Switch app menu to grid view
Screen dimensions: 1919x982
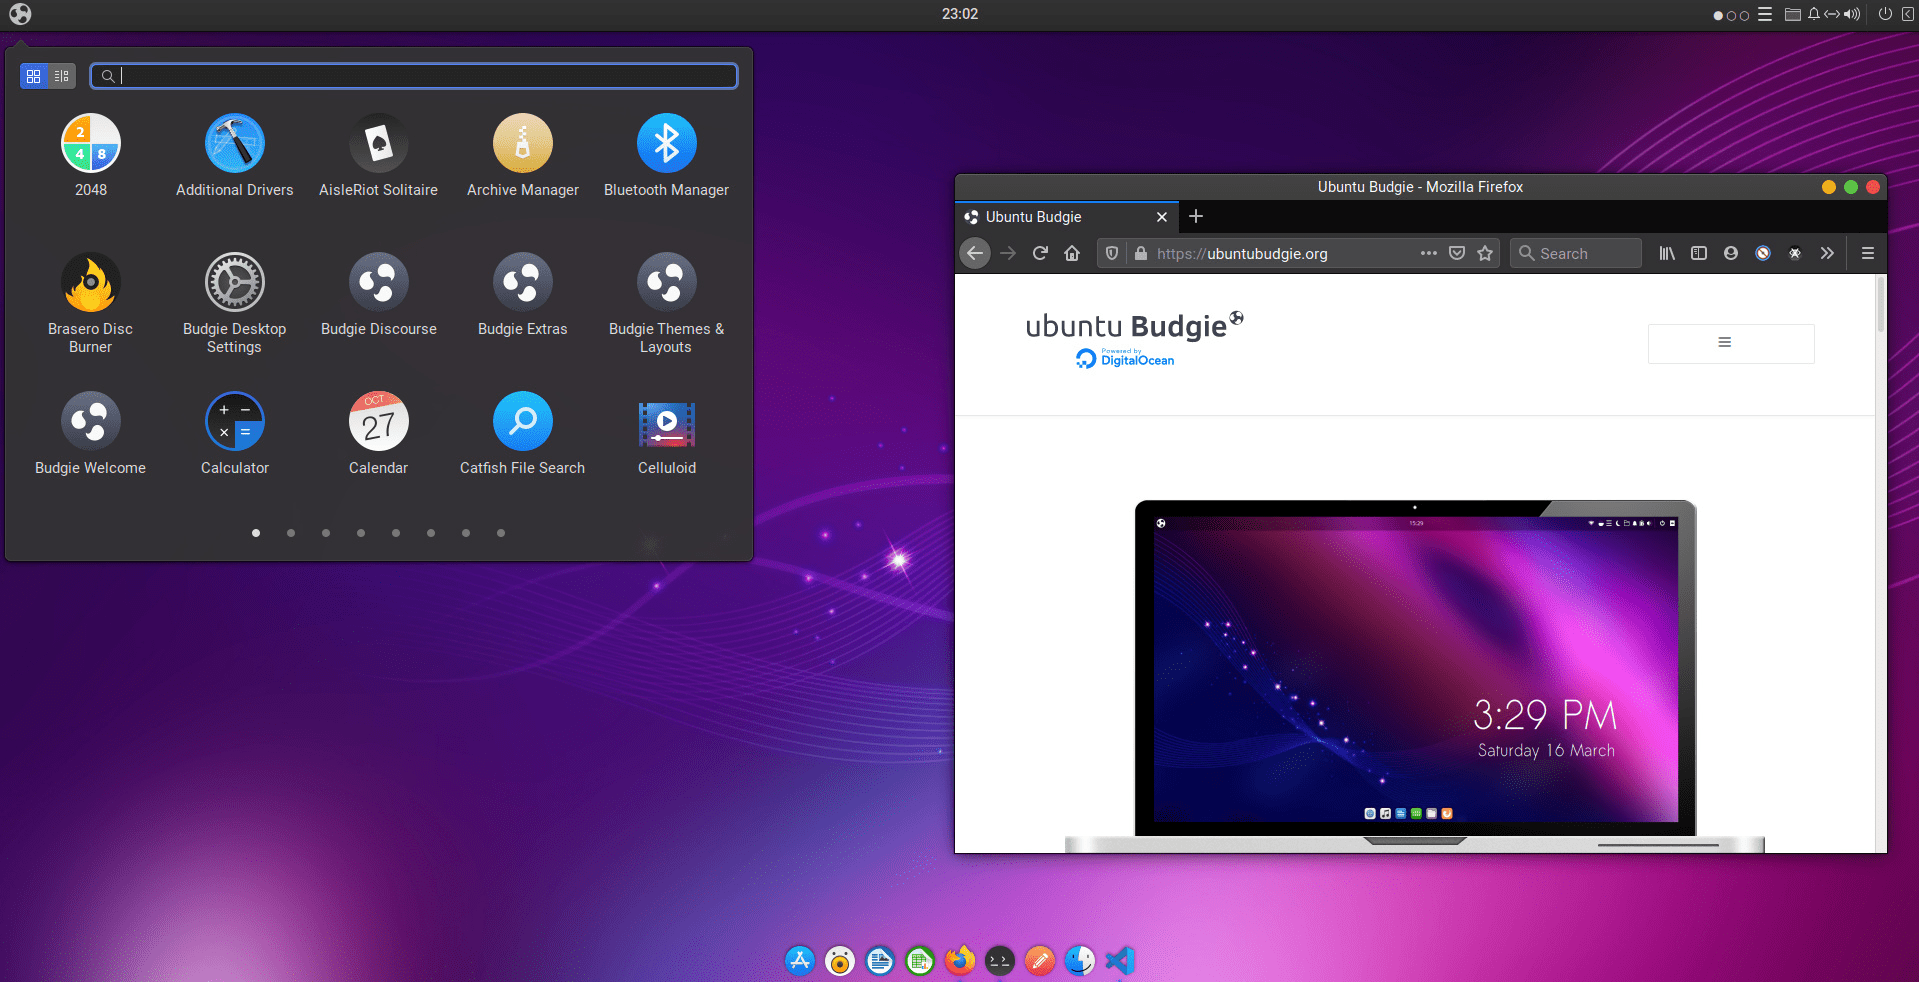(x=34, y=76)
